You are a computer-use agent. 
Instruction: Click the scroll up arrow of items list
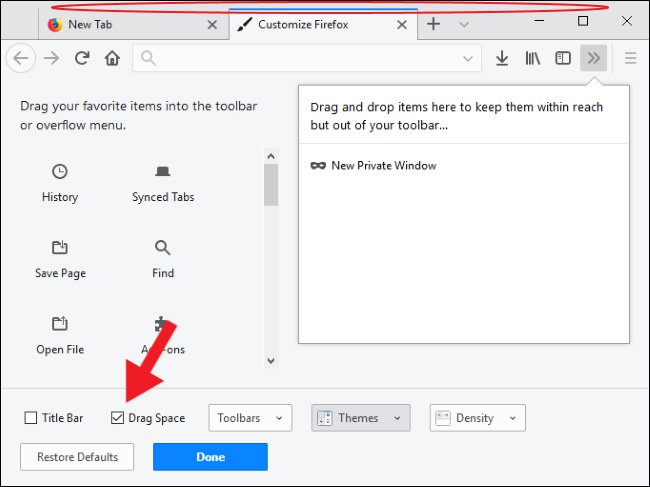271,156
